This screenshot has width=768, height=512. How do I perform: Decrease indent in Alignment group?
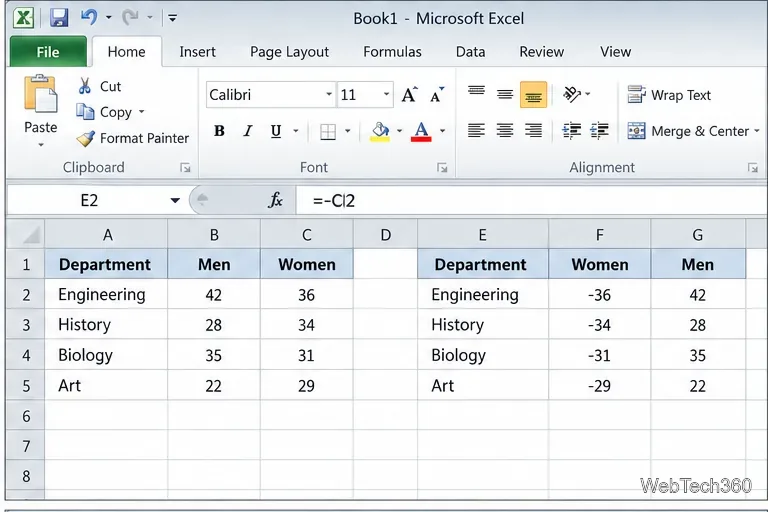click(x=571, y=130)
